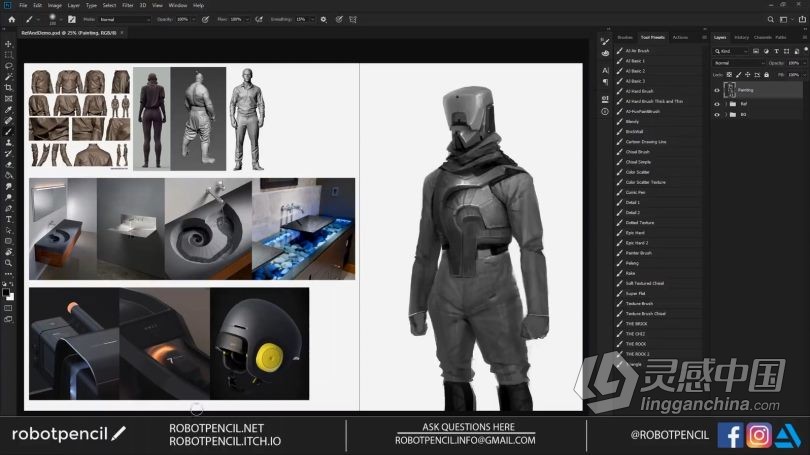810x455 pixels.
Task: Select the Zoom tool
Action: tap(8, 263)
